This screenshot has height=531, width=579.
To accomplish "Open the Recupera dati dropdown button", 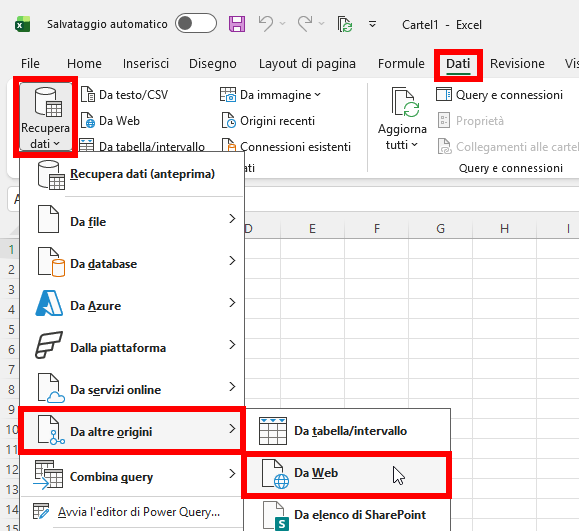I will (x=45, y=117).
